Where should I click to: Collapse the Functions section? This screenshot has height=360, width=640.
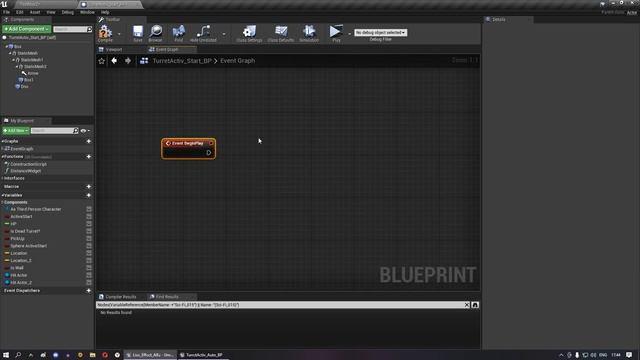pos(2,157)
